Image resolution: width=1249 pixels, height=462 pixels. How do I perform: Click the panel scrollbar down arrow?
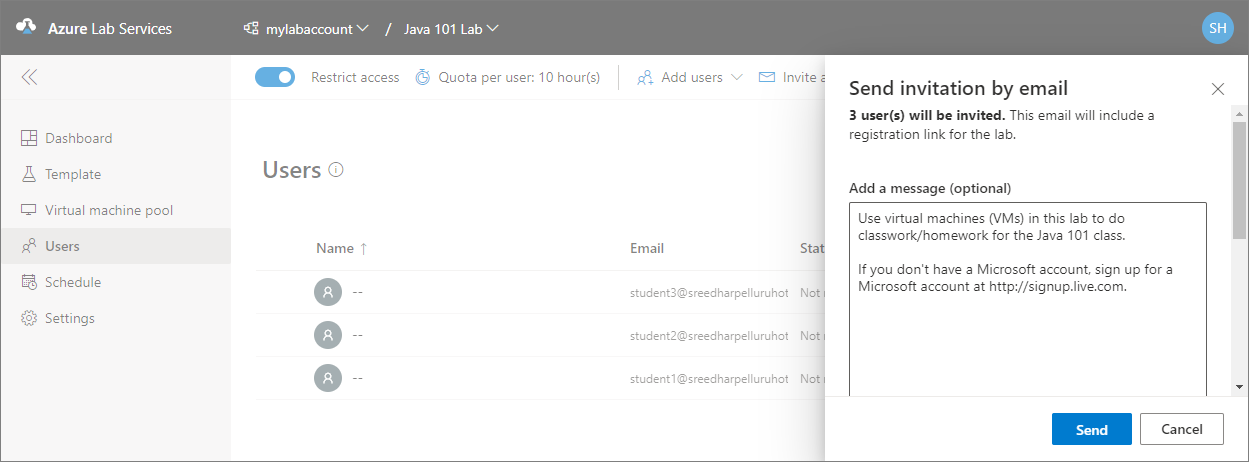point(1240,386)
